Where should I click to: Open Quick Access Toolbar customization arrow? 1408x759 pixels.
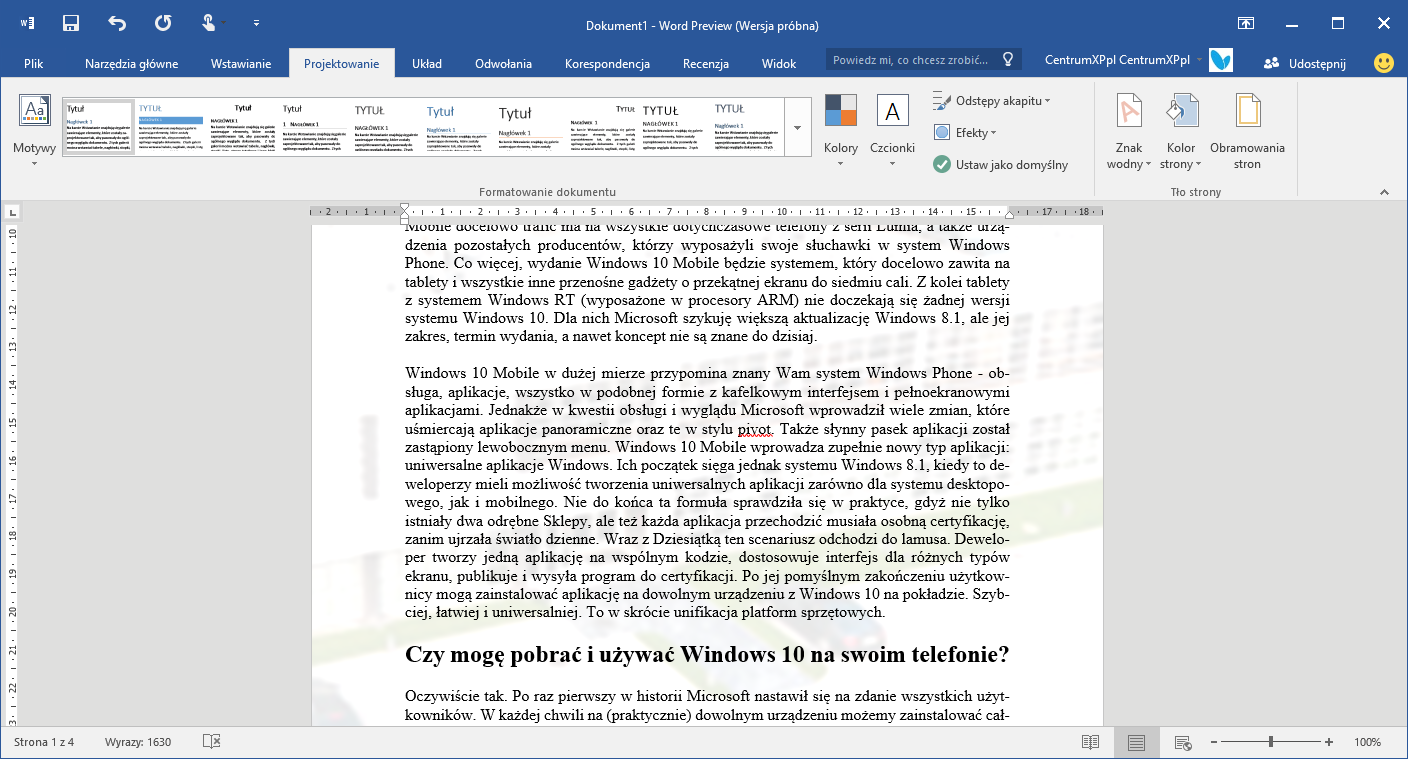point(257,22)
